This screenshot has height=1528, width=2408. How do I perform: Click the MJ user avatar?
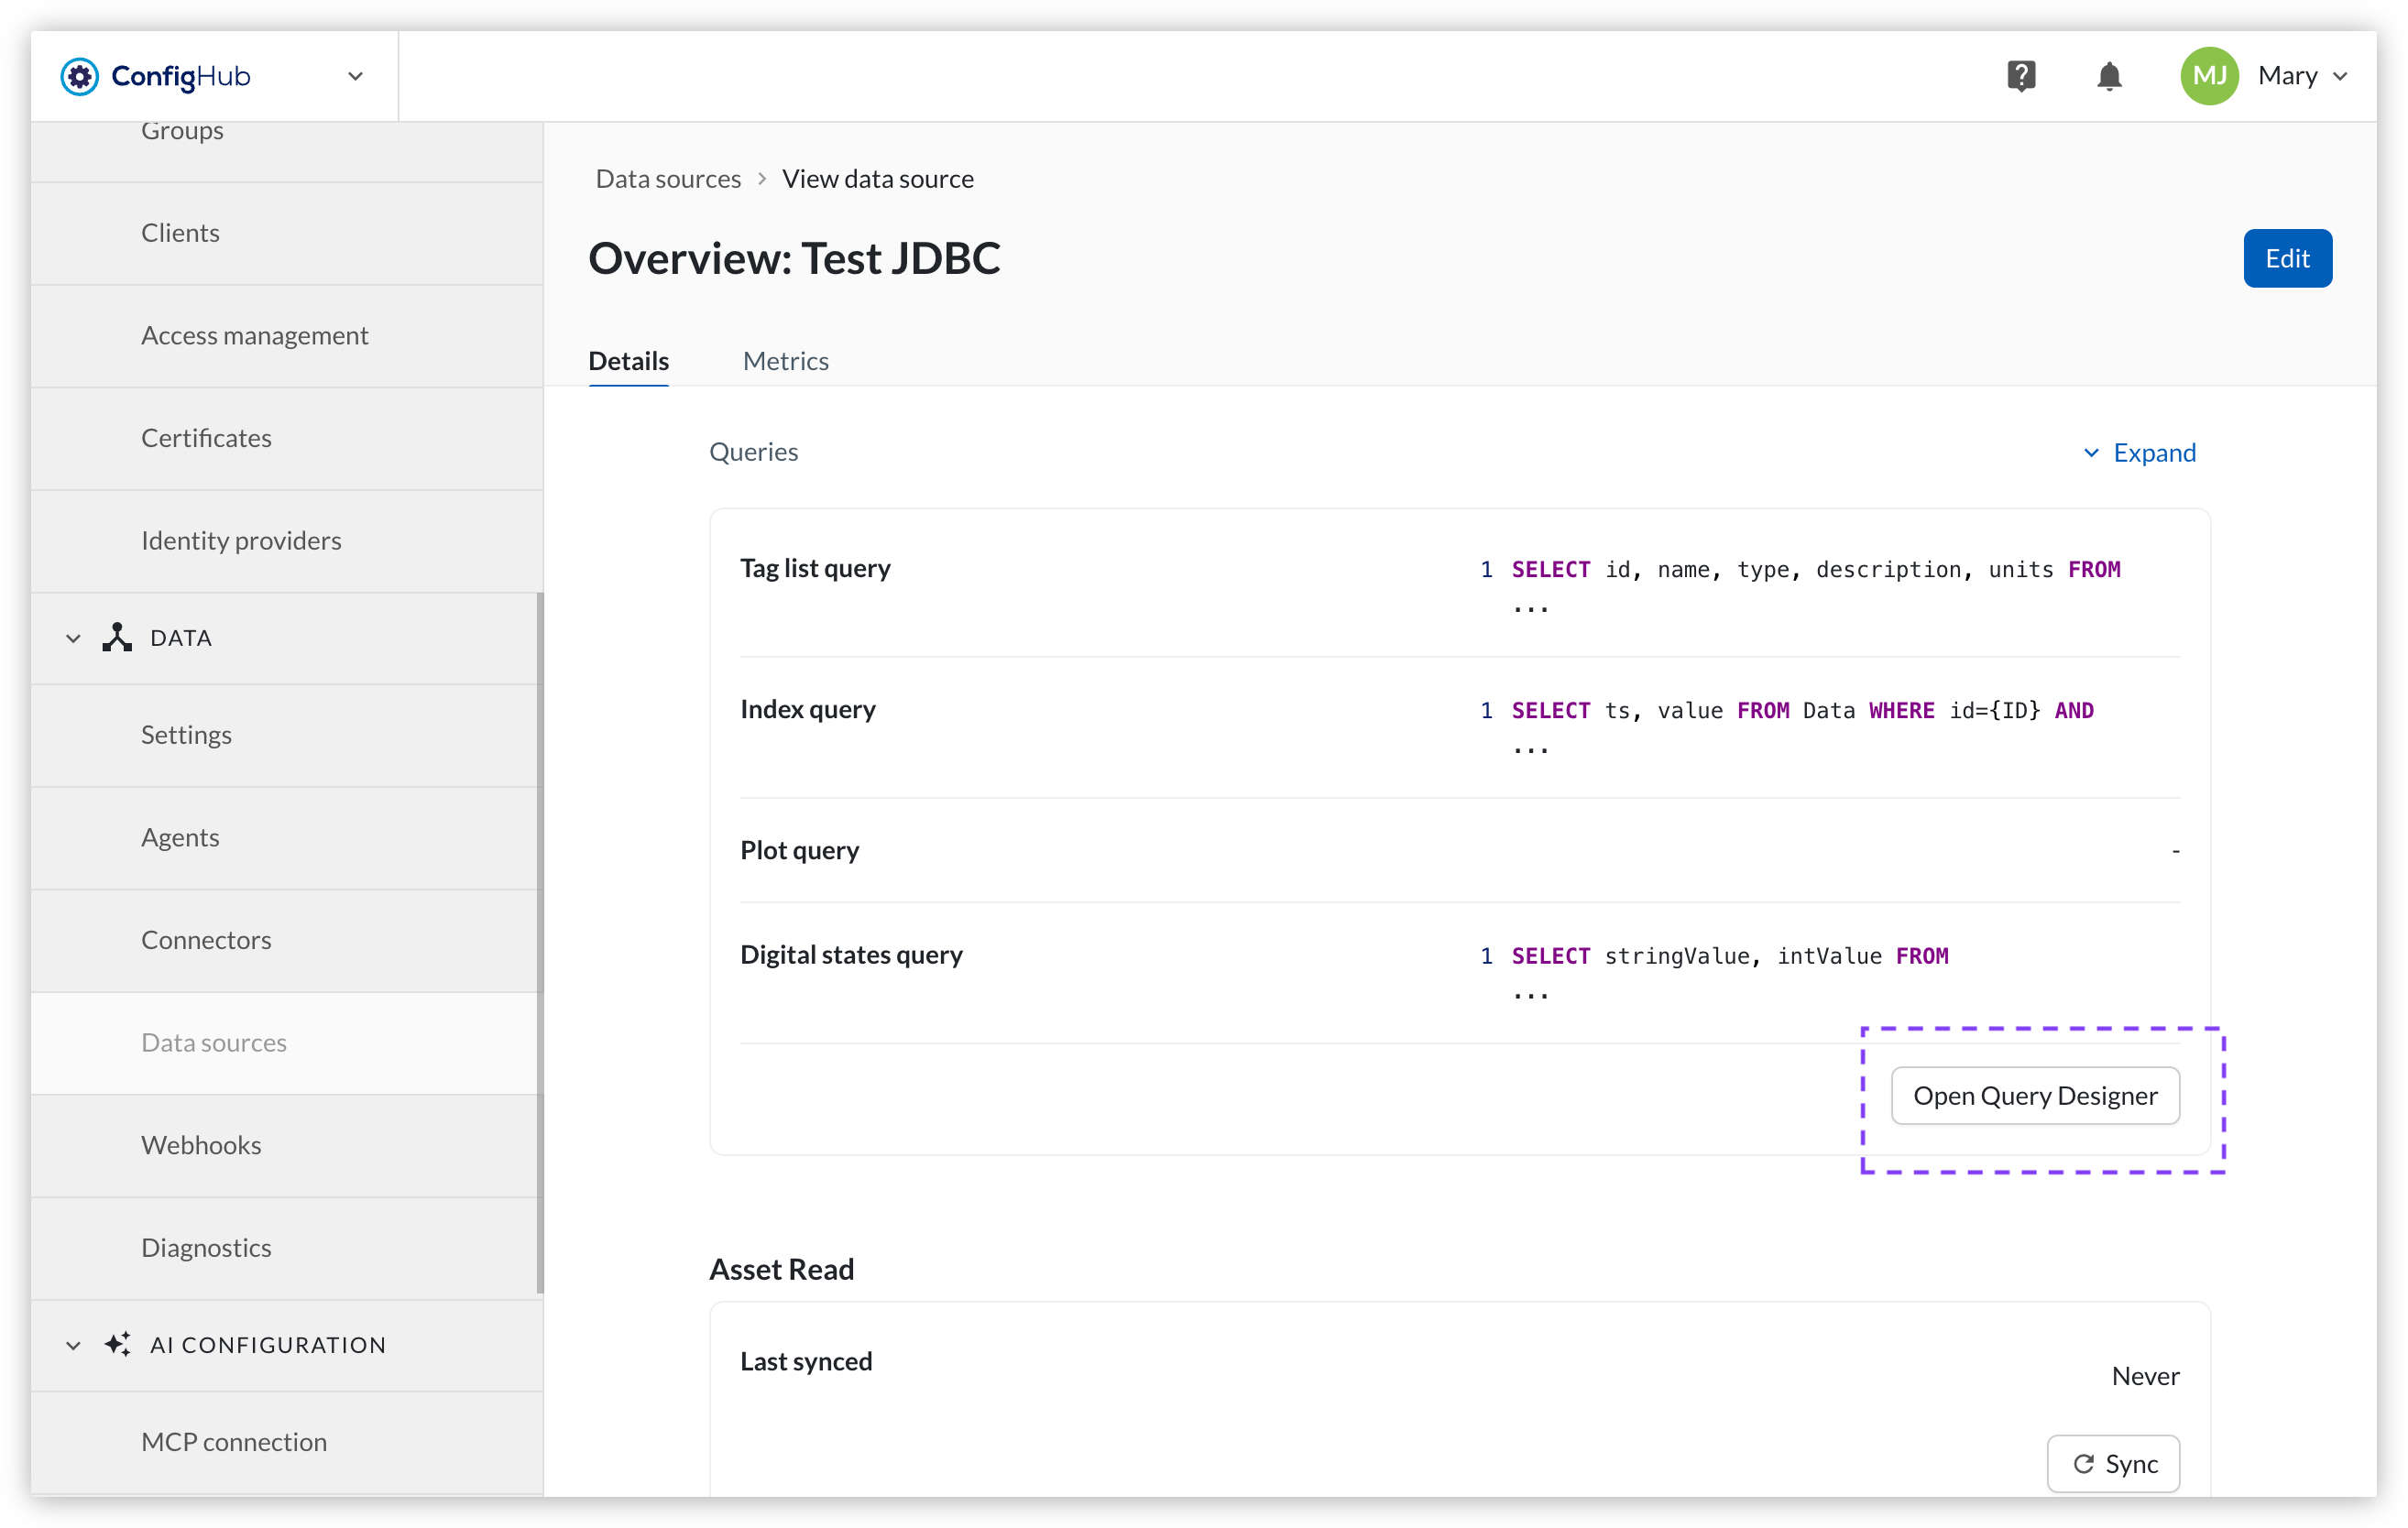(2208, 76)
